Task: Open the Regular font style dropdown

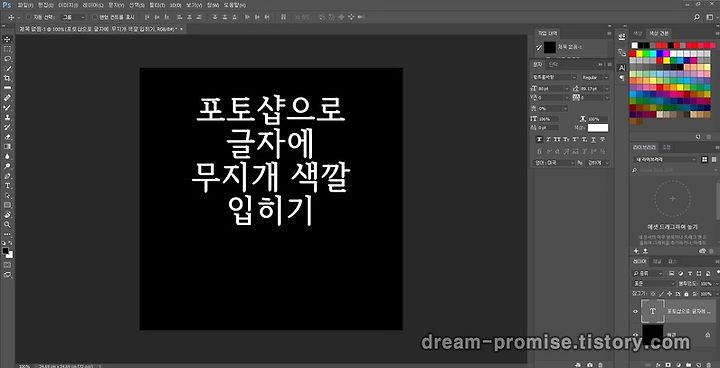Action: (x=595, y=78)
